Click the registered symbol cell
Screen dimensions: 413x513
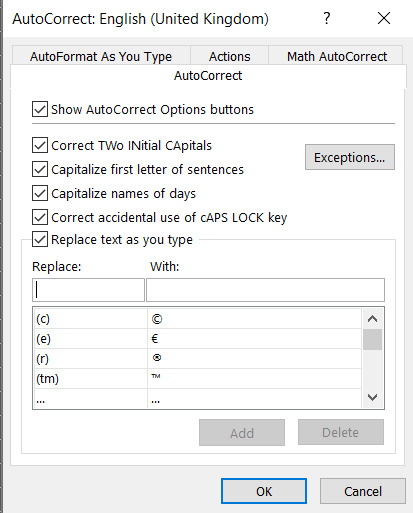254,359
